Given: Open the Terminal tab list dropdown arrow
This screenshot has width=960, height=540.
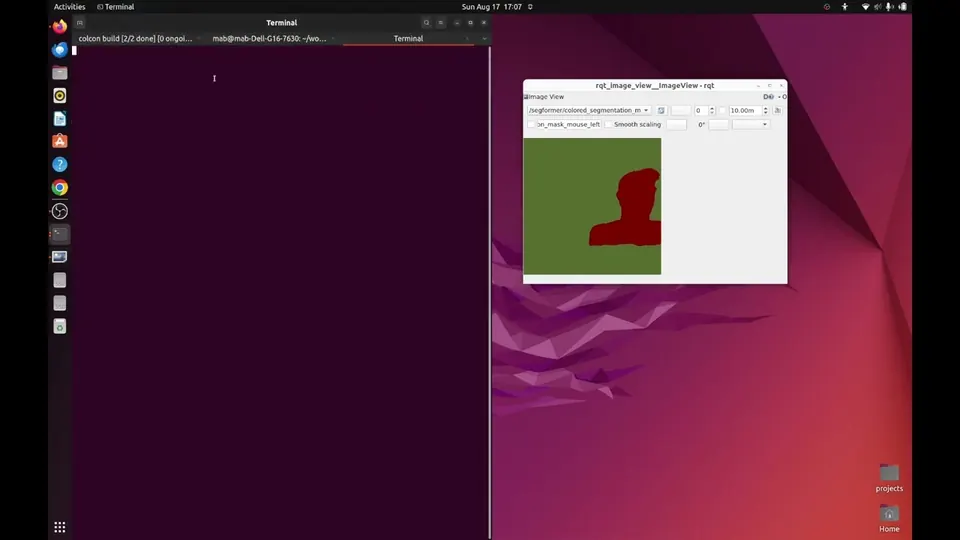Looking at the screenshot, I should pos(484,39).
